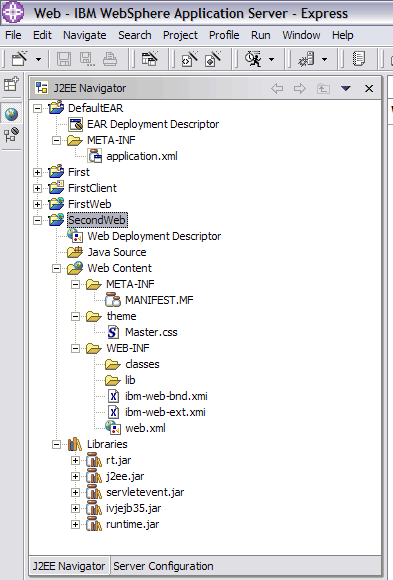
Task: Click the Back arrow in J2EE Navigator
Action: click(277, 88)
